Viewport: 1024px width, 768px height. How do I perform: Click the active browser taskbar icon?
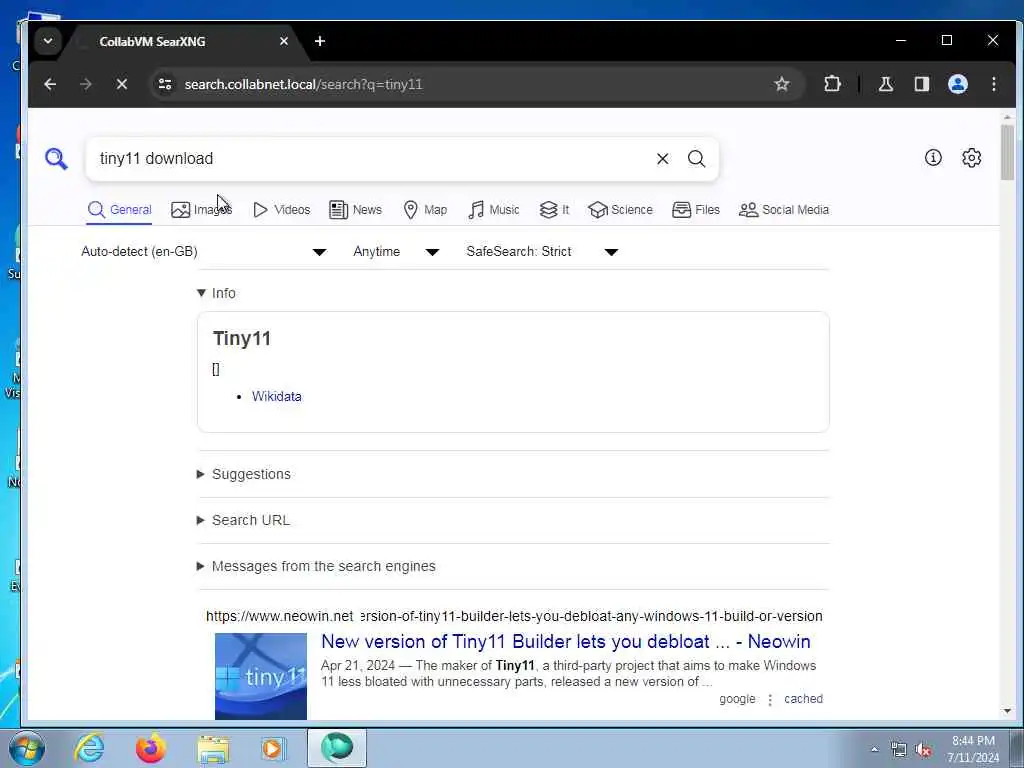click(x=337, y=748)
